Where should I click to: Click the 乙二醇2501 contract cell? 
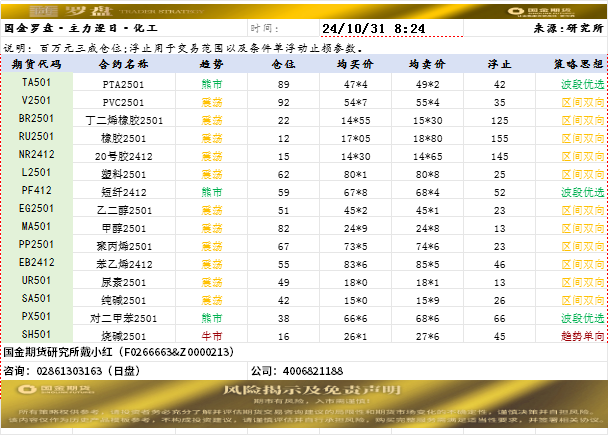pos(124,210)
